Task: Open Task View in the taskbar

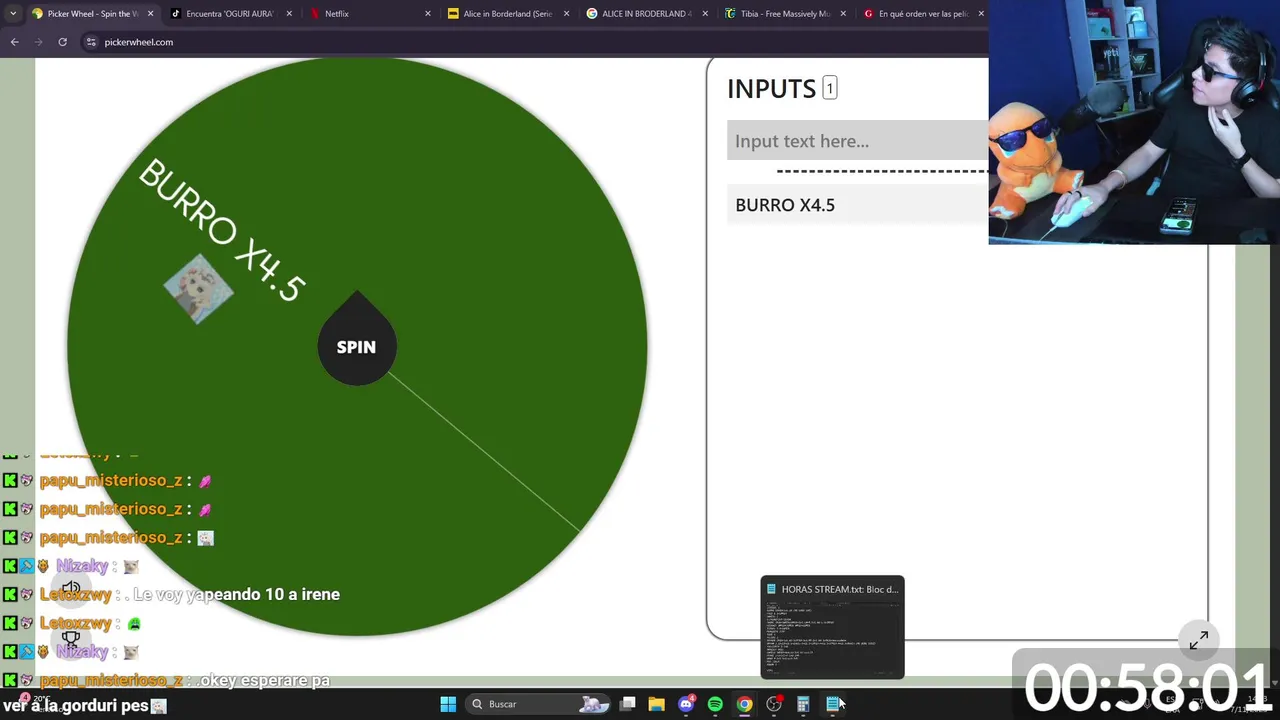Action: pos(627,704)
